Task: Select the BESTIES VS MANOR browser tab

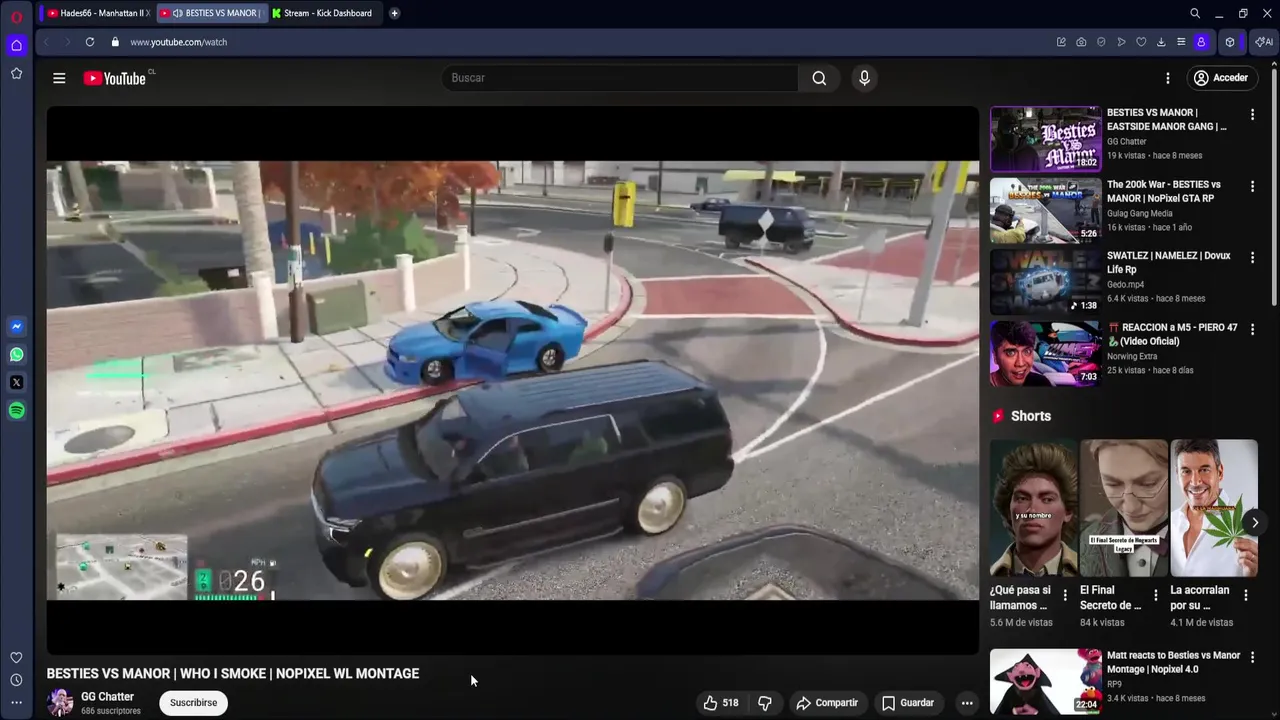Action: (x=213, y=13)
